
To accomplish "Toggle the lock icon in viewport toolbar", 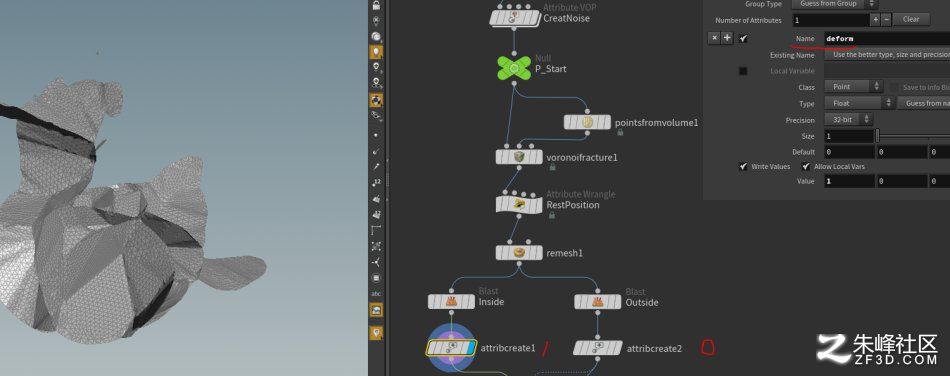I will (376, 5).
